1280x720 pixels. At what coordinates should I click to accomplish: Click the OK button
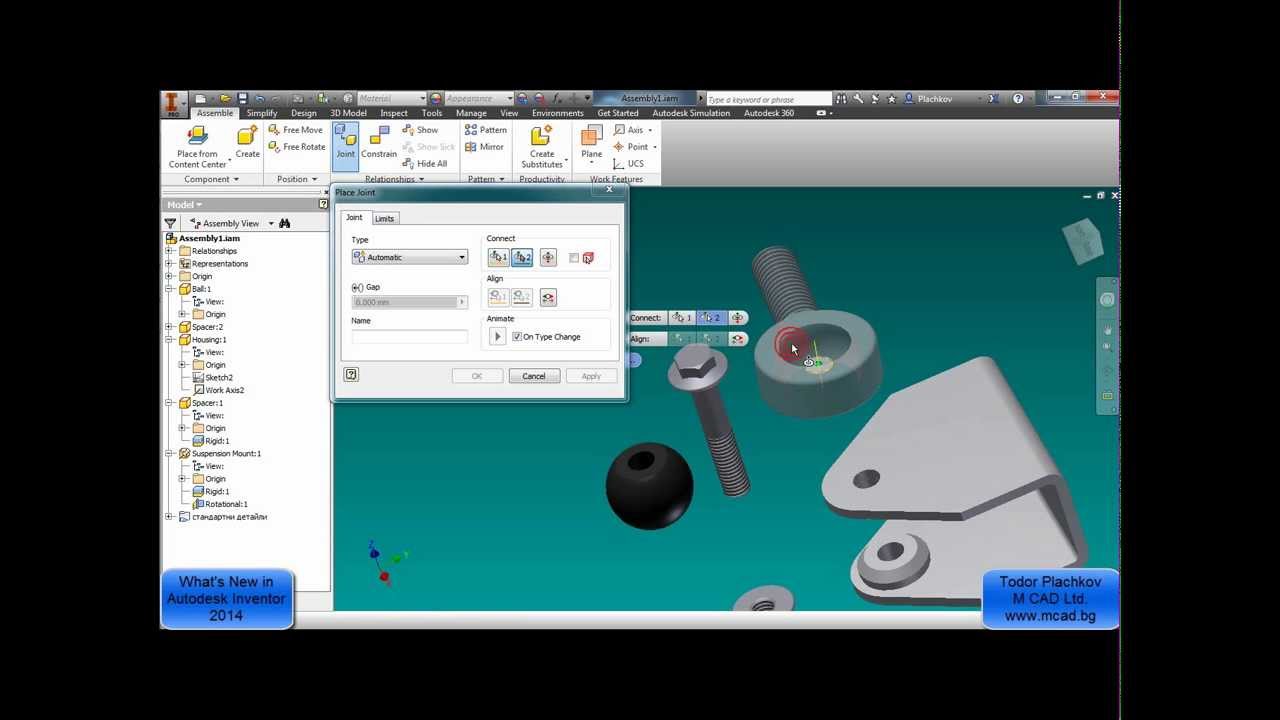click(477, 376)
